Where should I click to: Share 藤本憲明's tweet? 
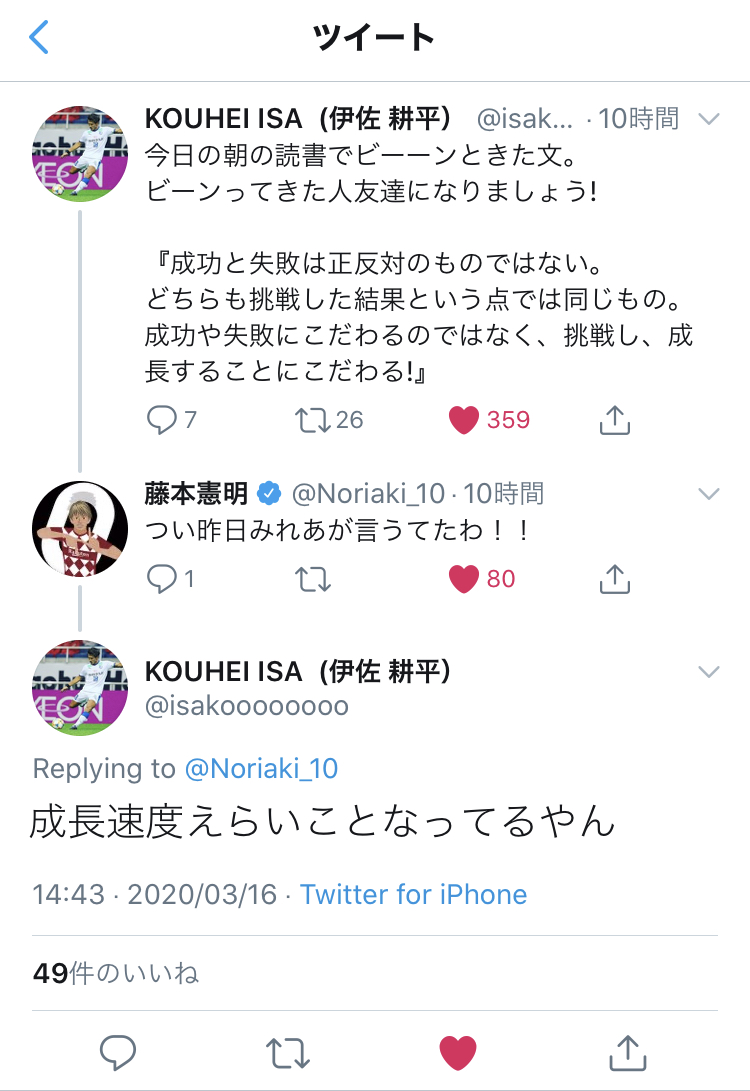pos(614,578)
